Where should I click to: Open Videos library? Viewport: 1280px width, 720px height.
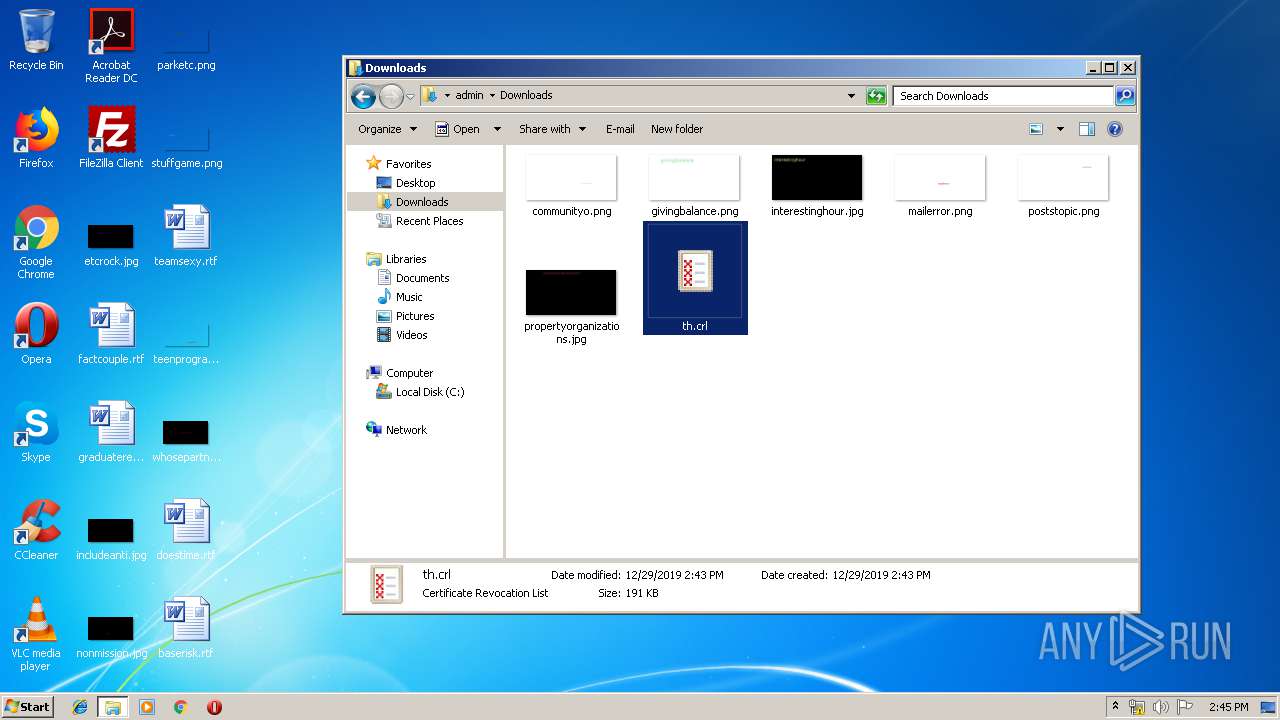(402, 335)
